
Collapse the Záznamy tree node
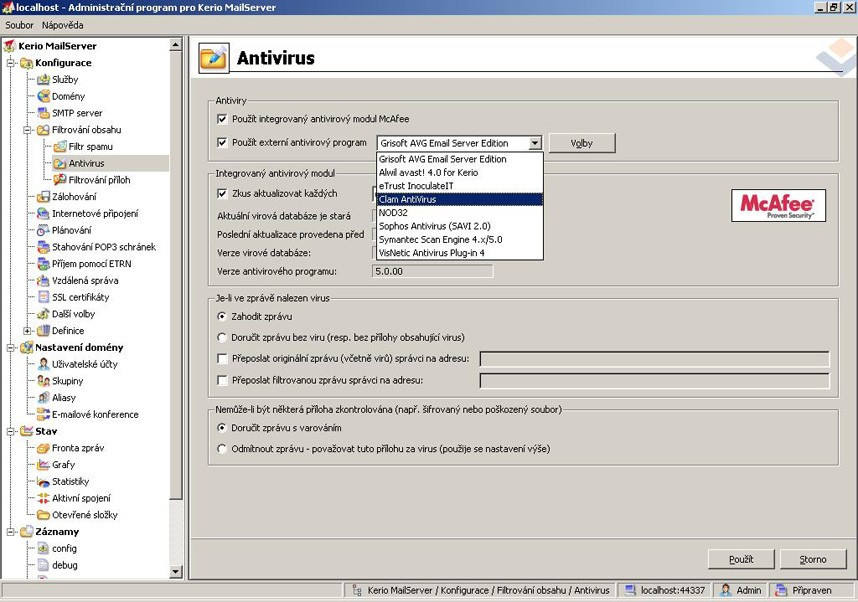click(10, 532)
